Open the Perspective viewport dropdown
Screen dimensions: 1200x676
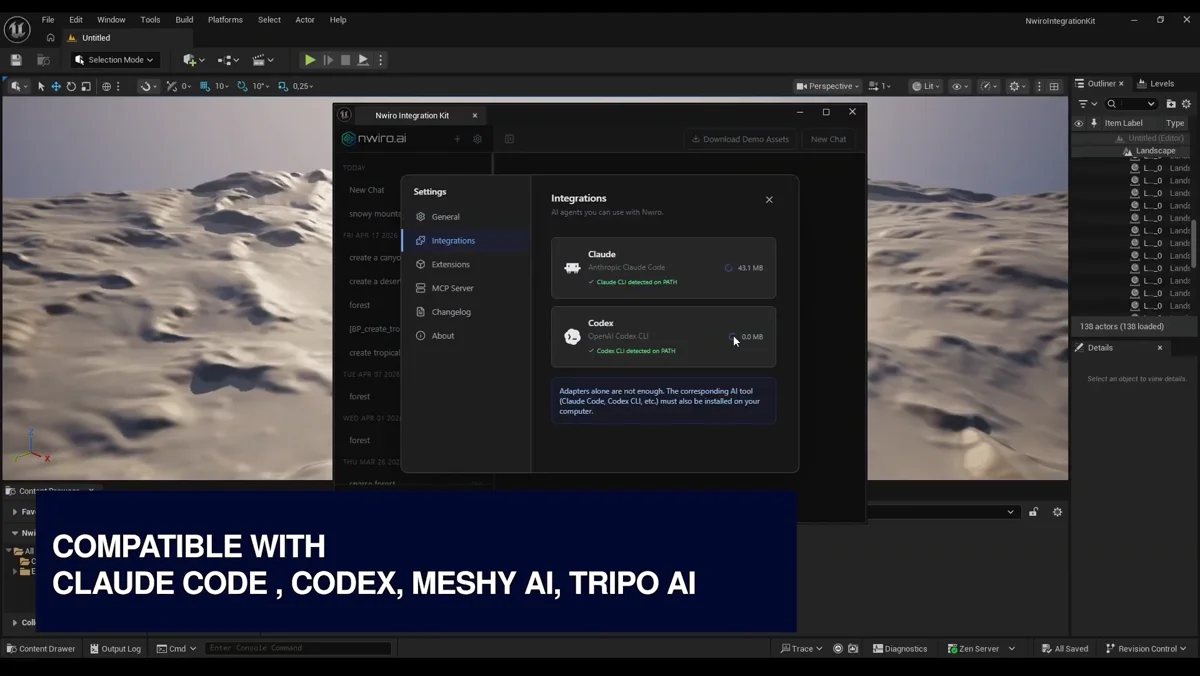pyautogui.click(x=828, y=86)
